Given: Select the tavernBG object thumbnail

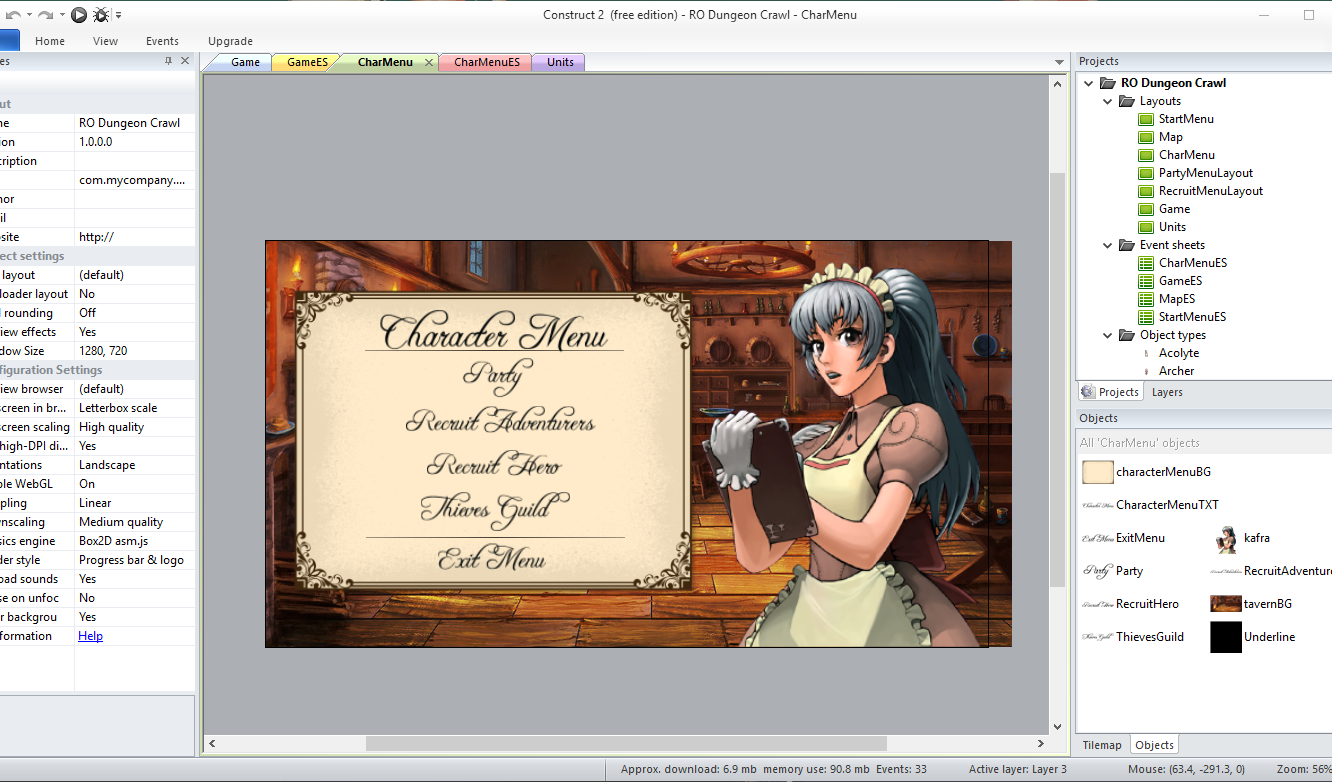Looking at the screenshot, I should [x=1226, y=604].
